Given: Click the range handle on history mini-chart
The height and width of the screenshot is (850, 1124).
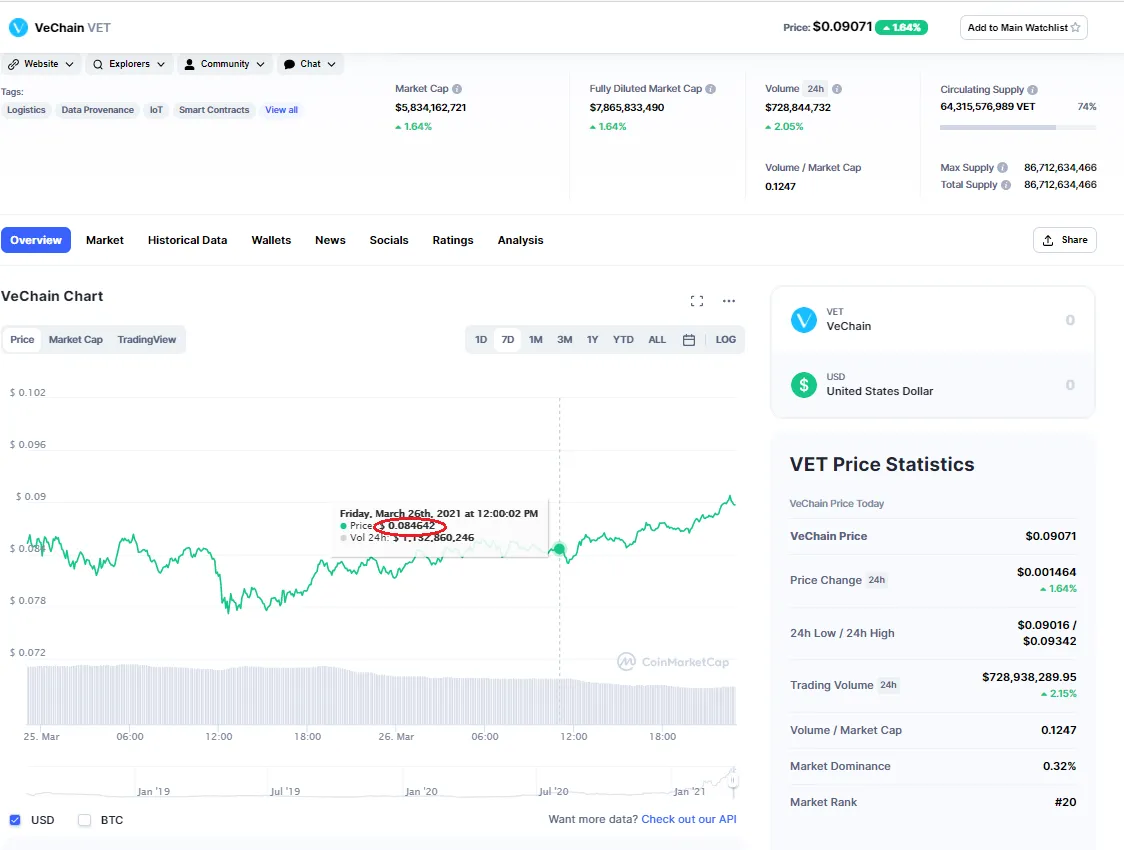Looking at the screenshot, I should click(x=733, y=781).
